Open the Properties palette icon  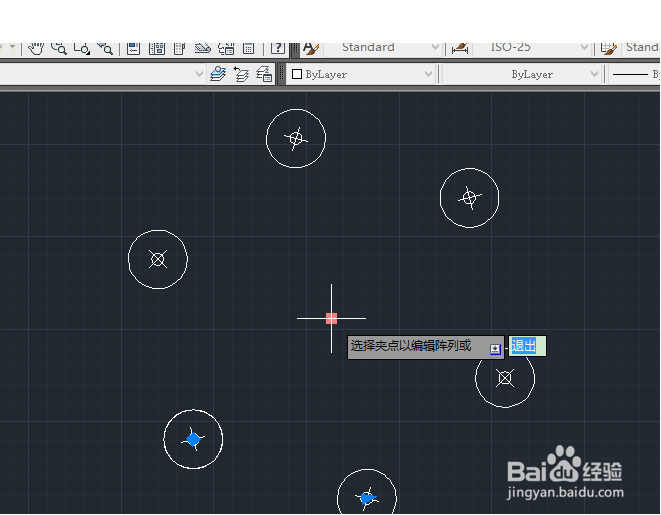pyautogui.click(x=133, y=49)
